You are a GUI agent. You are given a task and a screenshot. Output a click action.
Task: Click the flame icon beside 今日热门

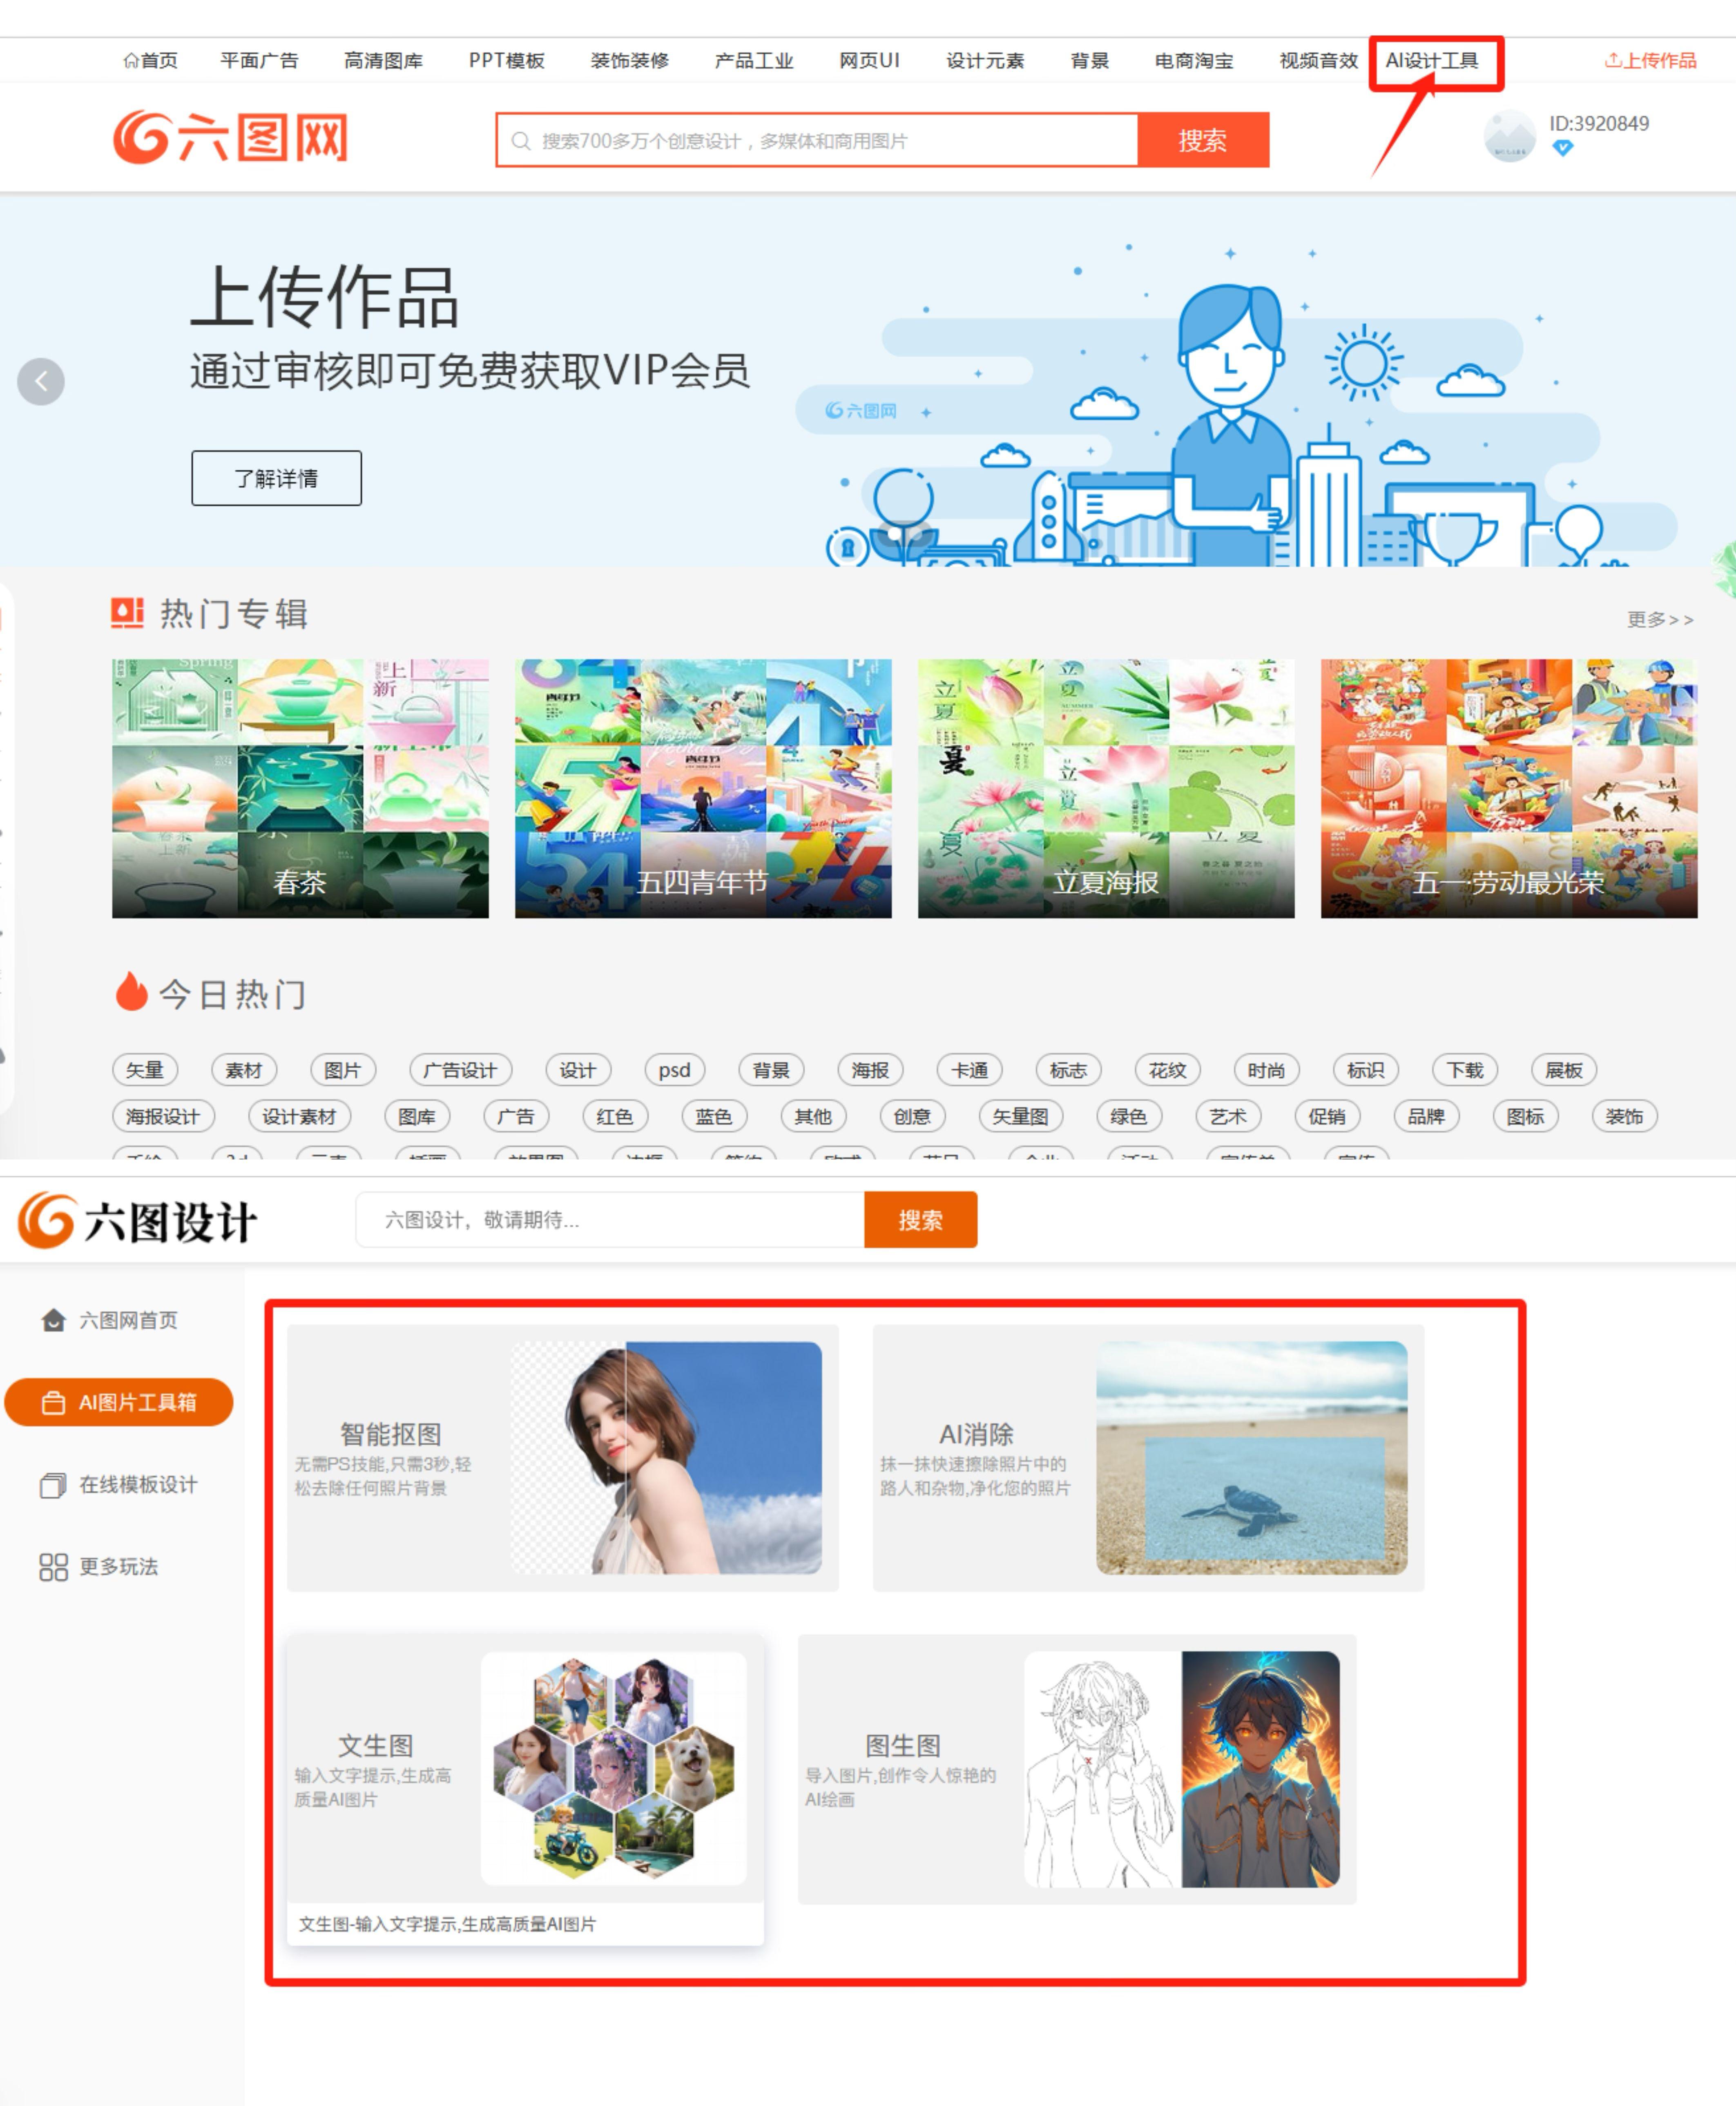point(131,991)
